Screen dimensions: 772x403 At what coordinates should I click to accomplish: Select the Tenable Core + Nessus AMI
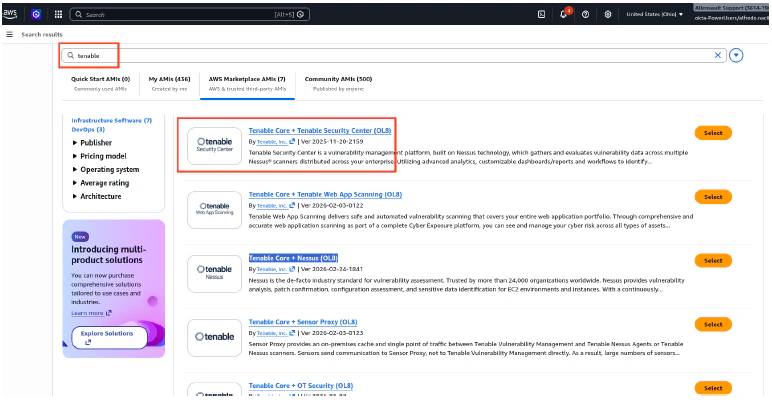pos(713,260)
